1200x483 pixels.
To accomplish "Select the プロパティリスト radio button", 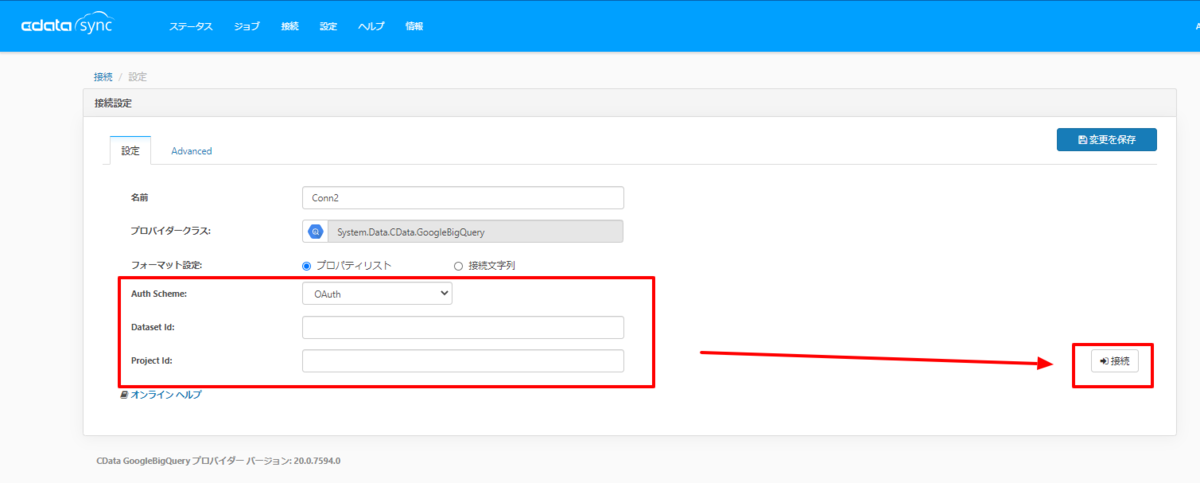I will point(307,266).
